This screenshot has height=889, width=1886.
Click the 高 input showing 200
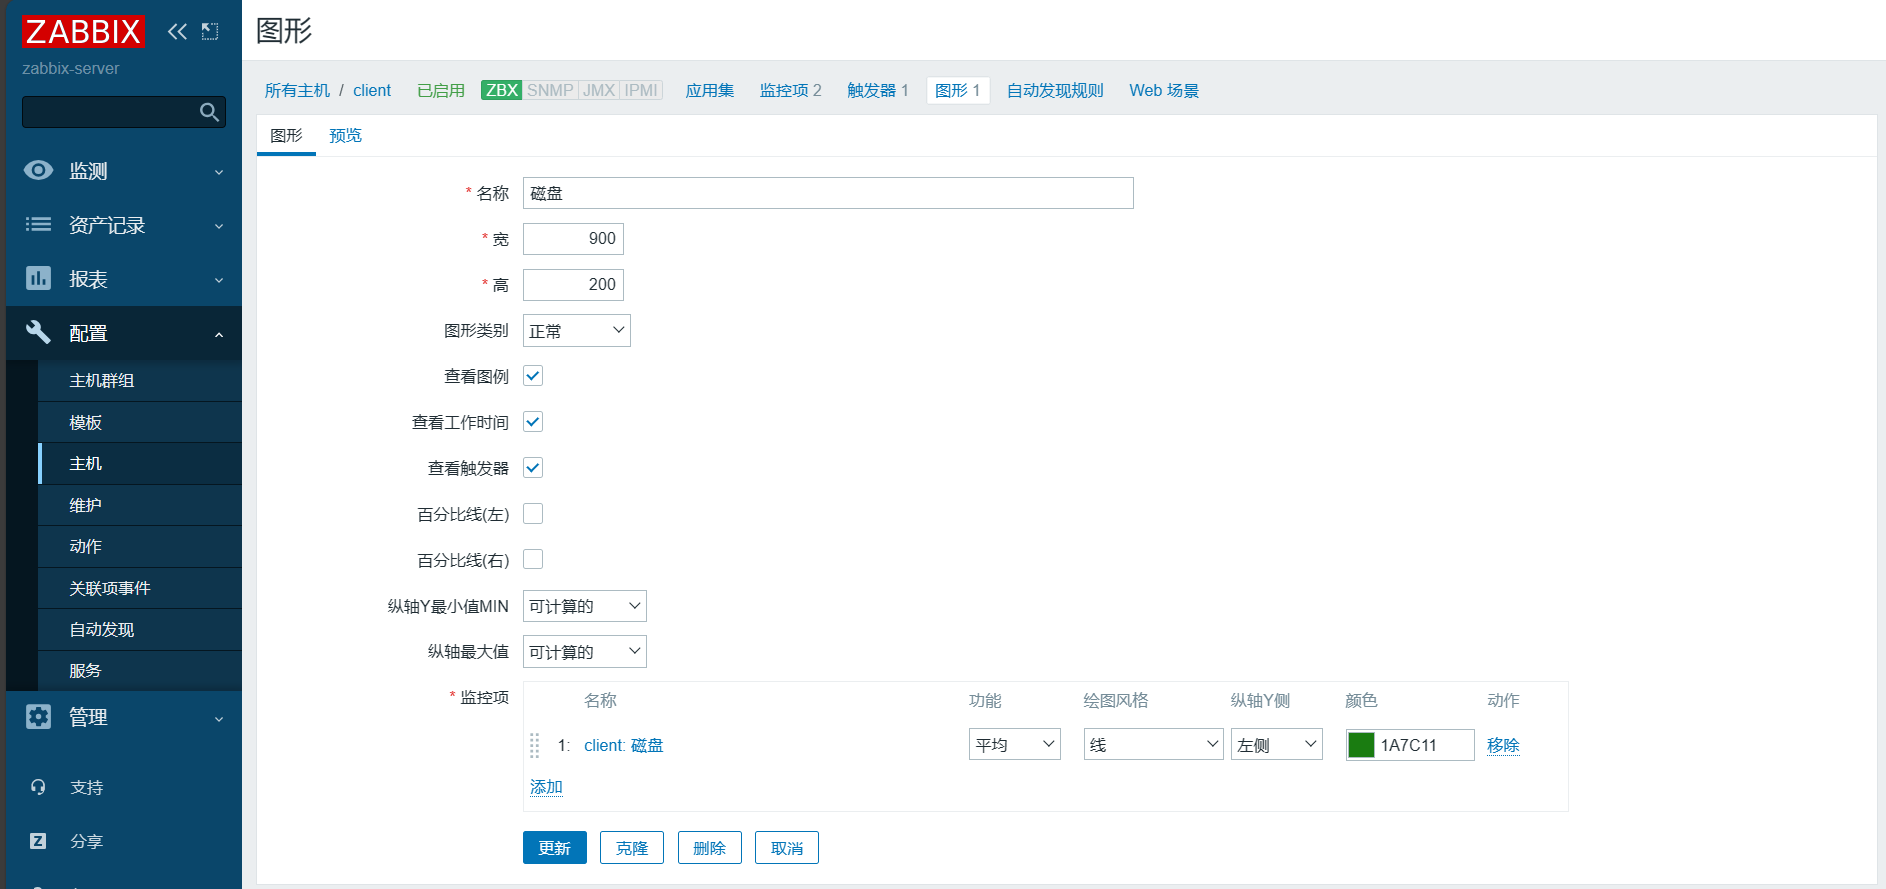click(x=573, y=285)
